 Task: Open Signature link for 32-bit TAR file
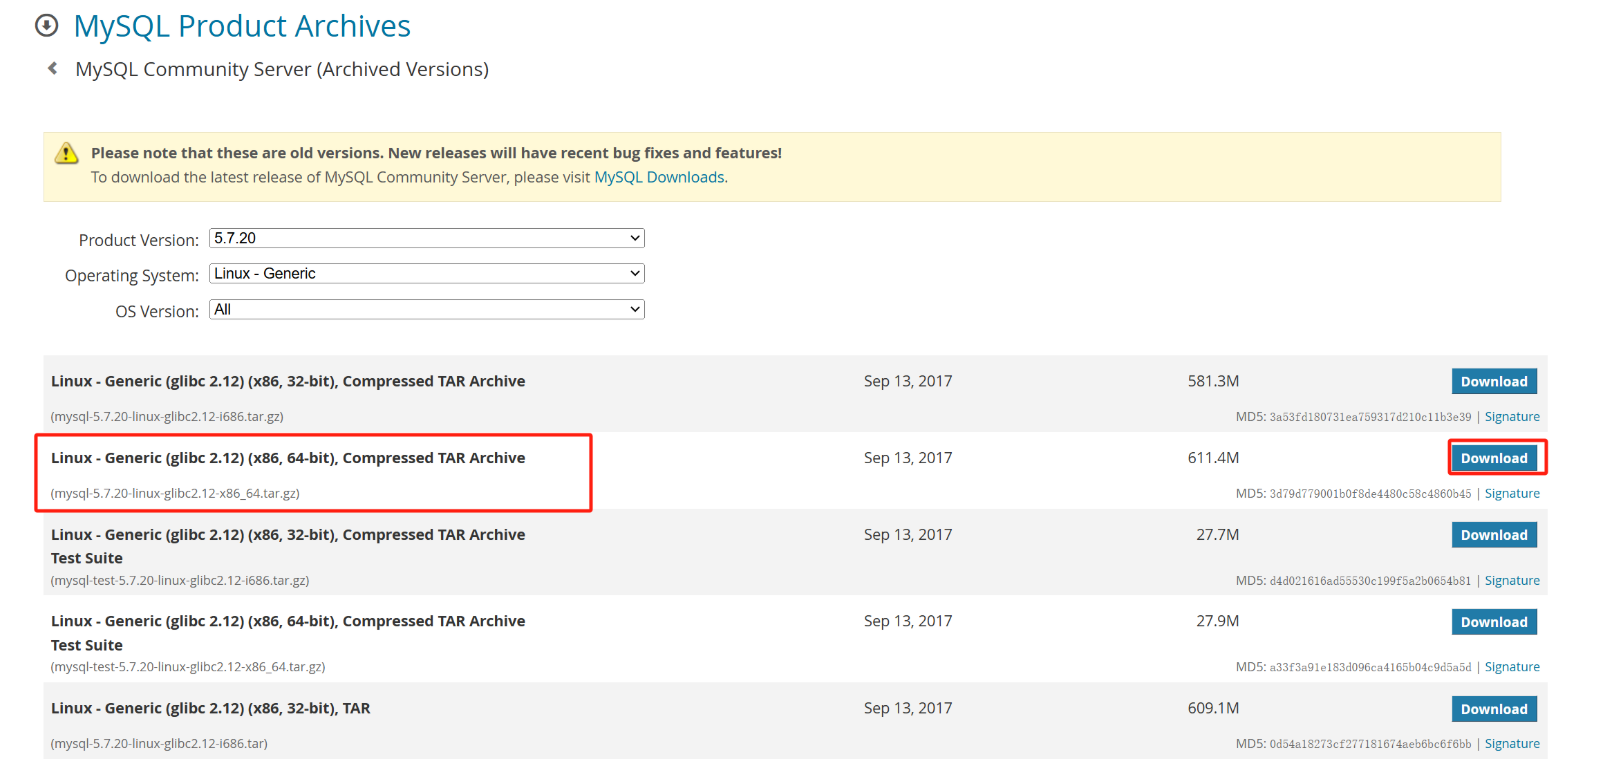(1511, 744)
